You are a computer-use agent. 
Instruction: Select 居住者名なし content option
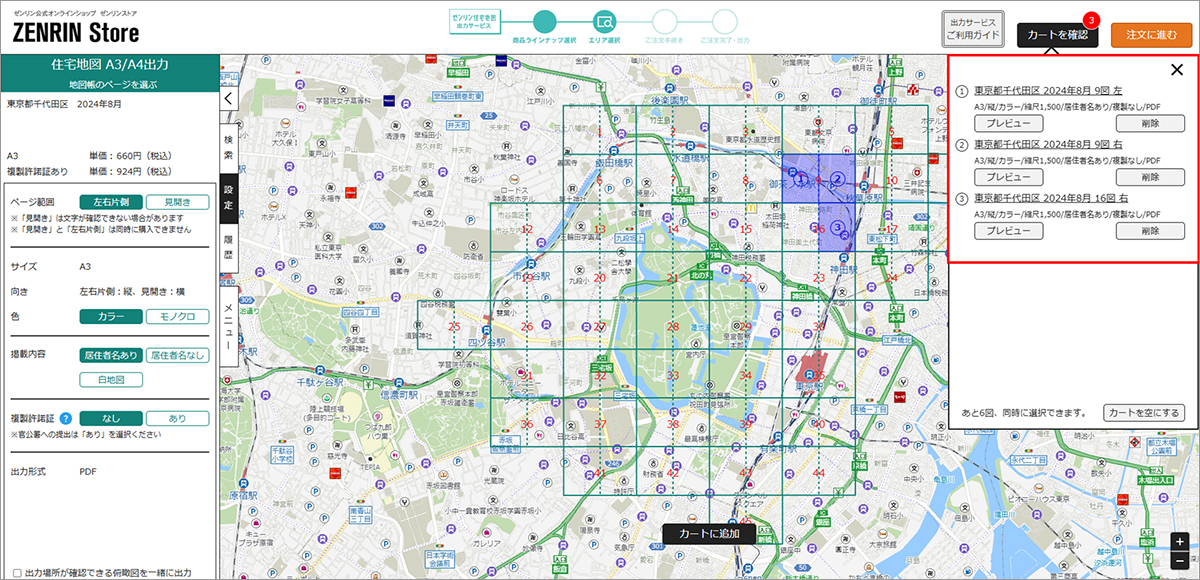tap(177, 355)
